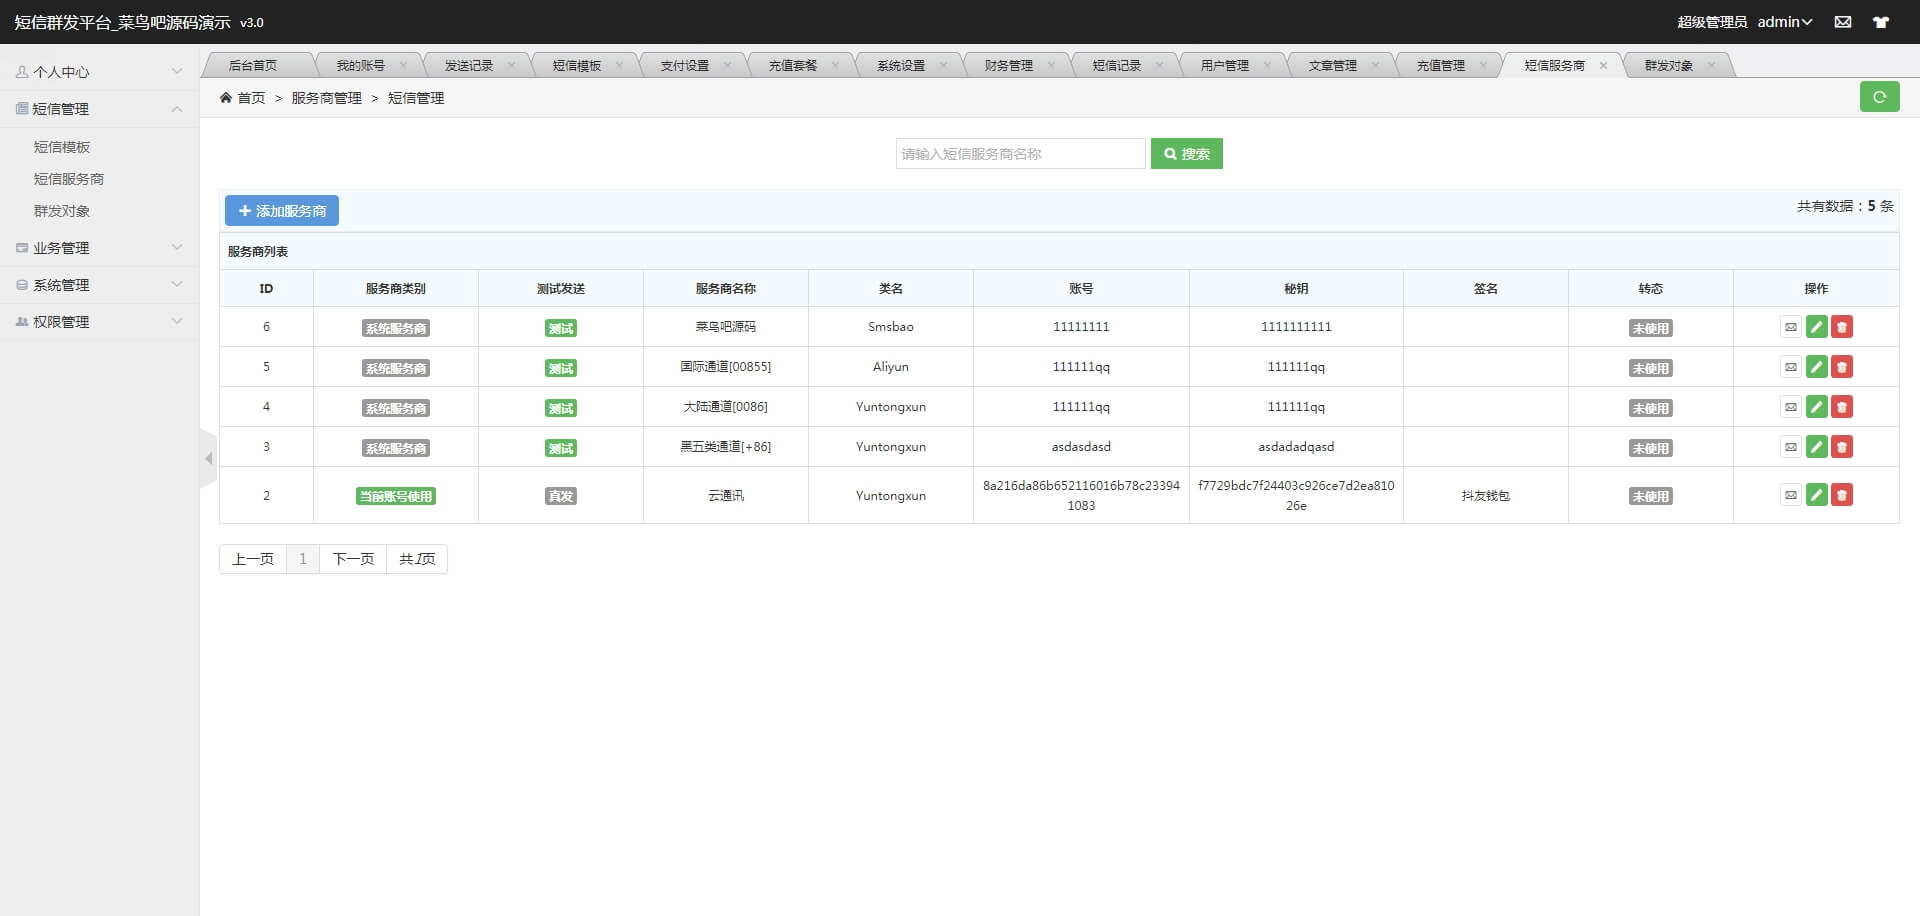Open the 财务管理 tab
Screen dimensions: 1920x916
tap(1010, 64)
